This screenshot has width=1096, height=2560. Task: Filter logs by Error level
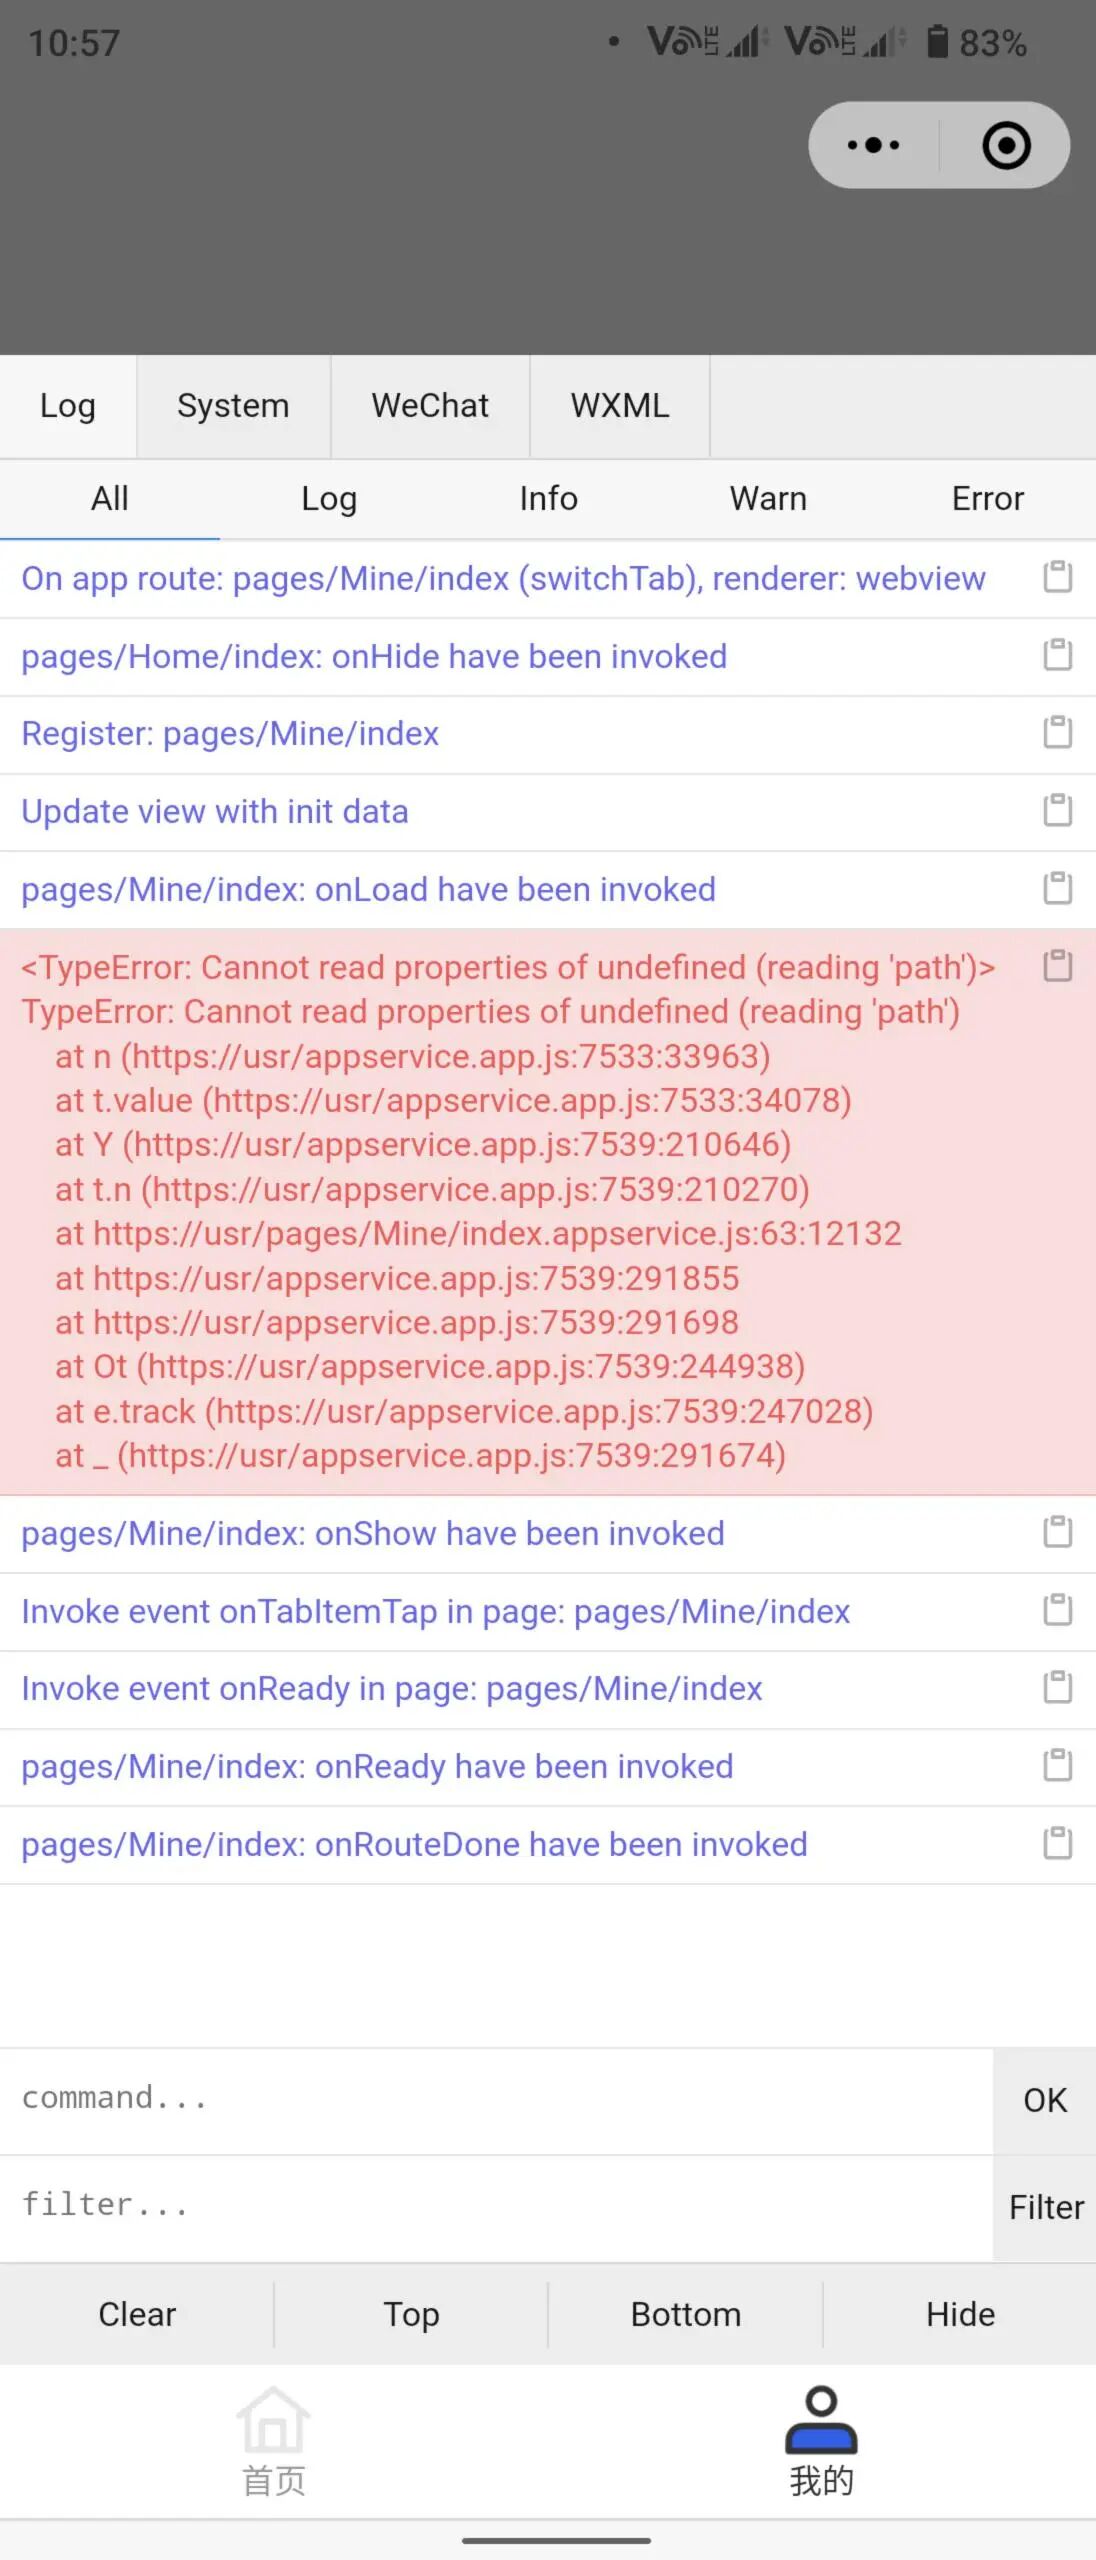[x=987, y=498]
